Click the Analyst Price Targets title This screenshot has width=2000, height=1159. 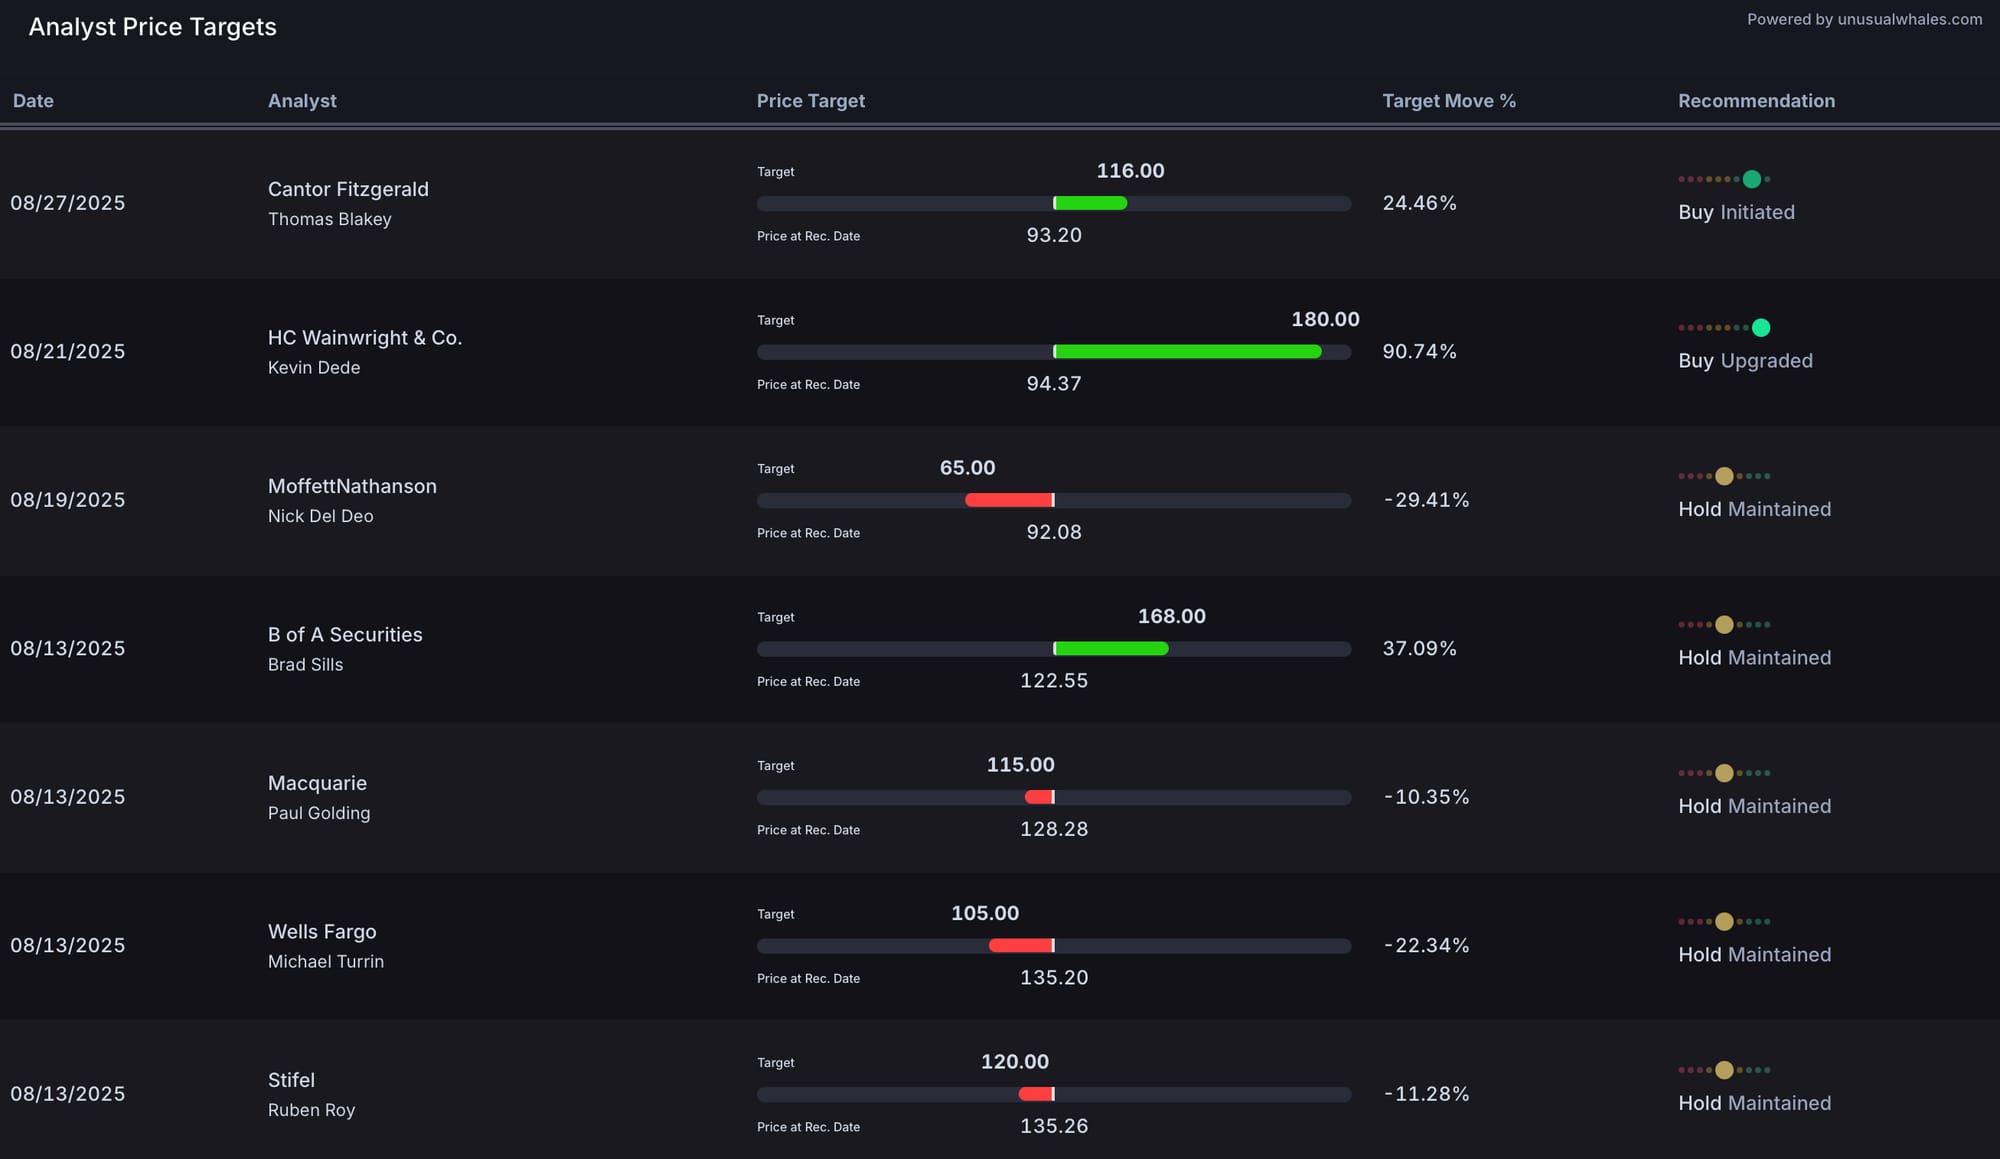tap(153, 27)
